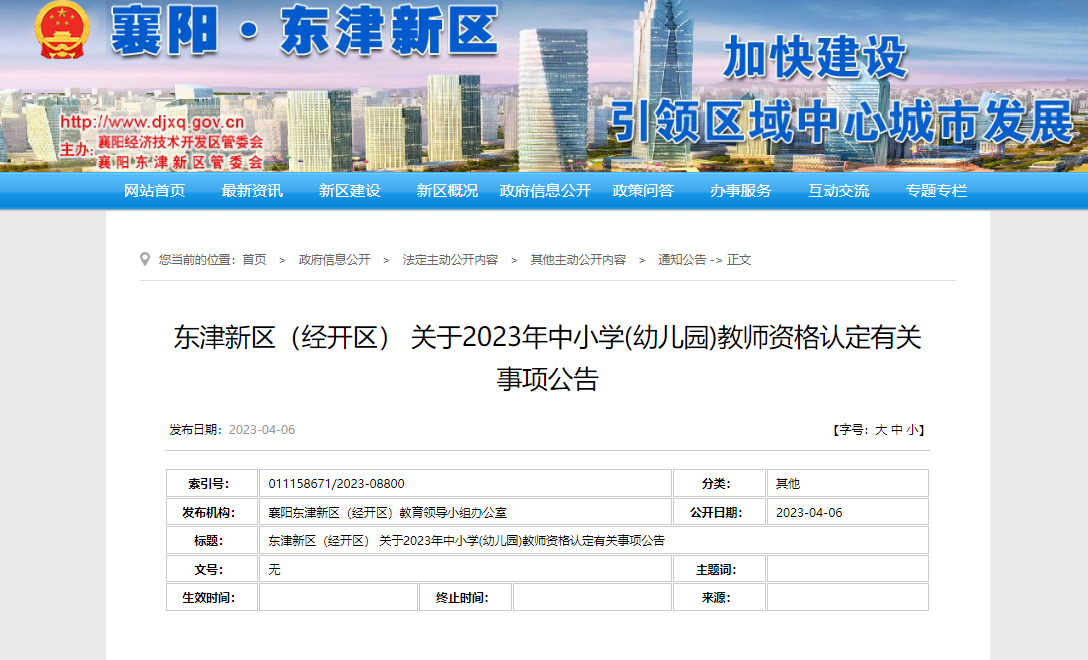The image size is (1088, 660).
Task: Go to 法定主动公开内容 breadcrumb link
Action: pyautogui.click(x=450, y=260)
